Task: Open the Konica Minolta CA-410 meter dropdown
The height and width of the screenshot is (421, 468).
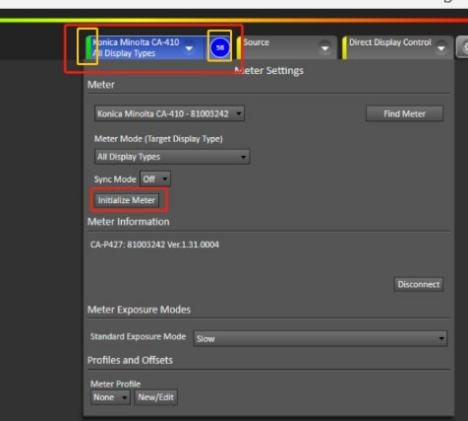Action: [169, 114]
